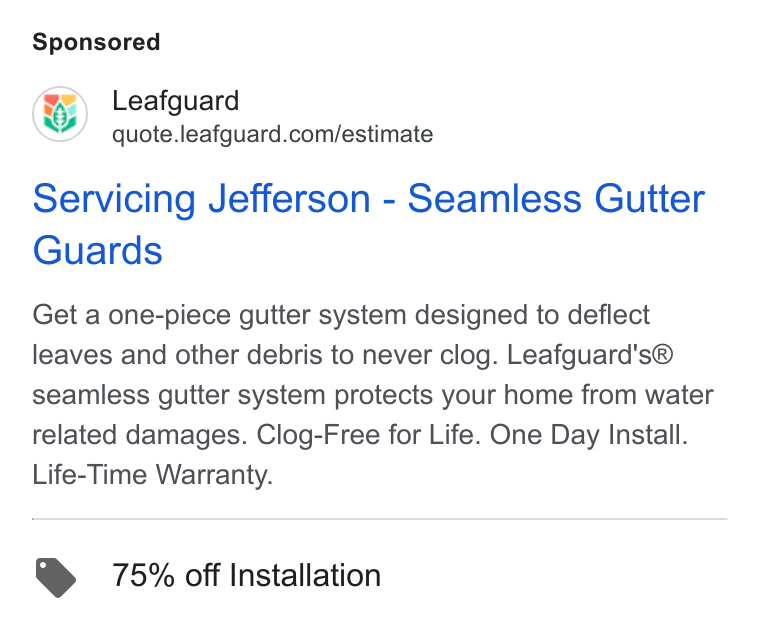Viewport: 760px width, 636px height.
Task: Click the price tag offer icon
Action: (x=56, y=577)
